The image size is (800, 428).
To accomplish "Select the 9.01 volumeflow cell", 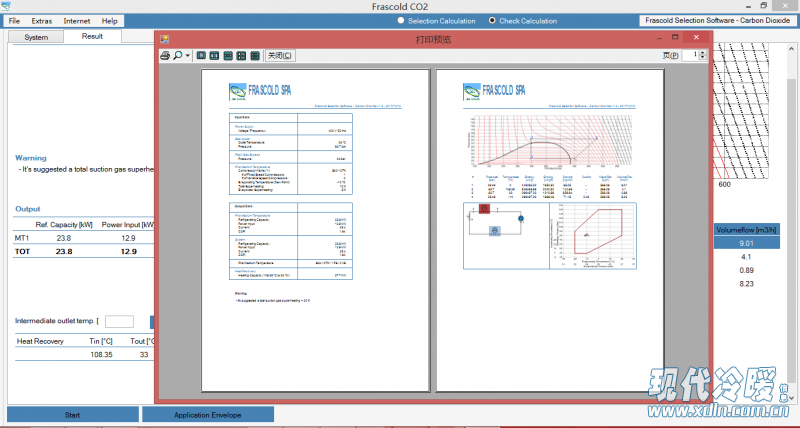I will [746, 243].
